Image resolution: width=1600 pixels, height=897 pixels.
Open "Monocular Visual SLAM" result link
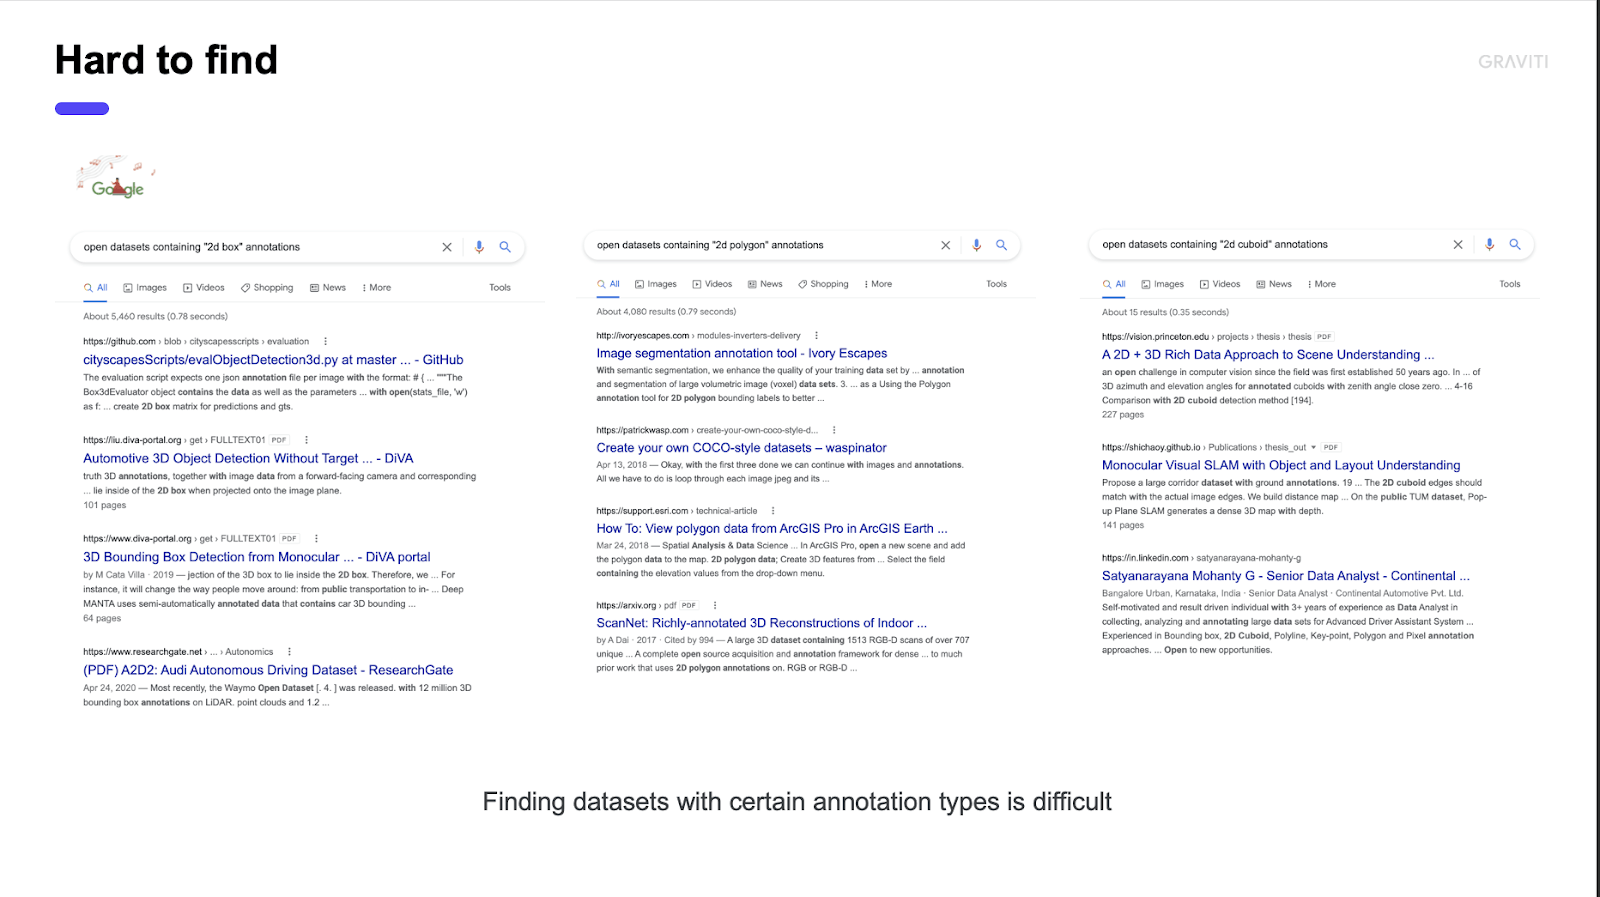point(1280,465)
